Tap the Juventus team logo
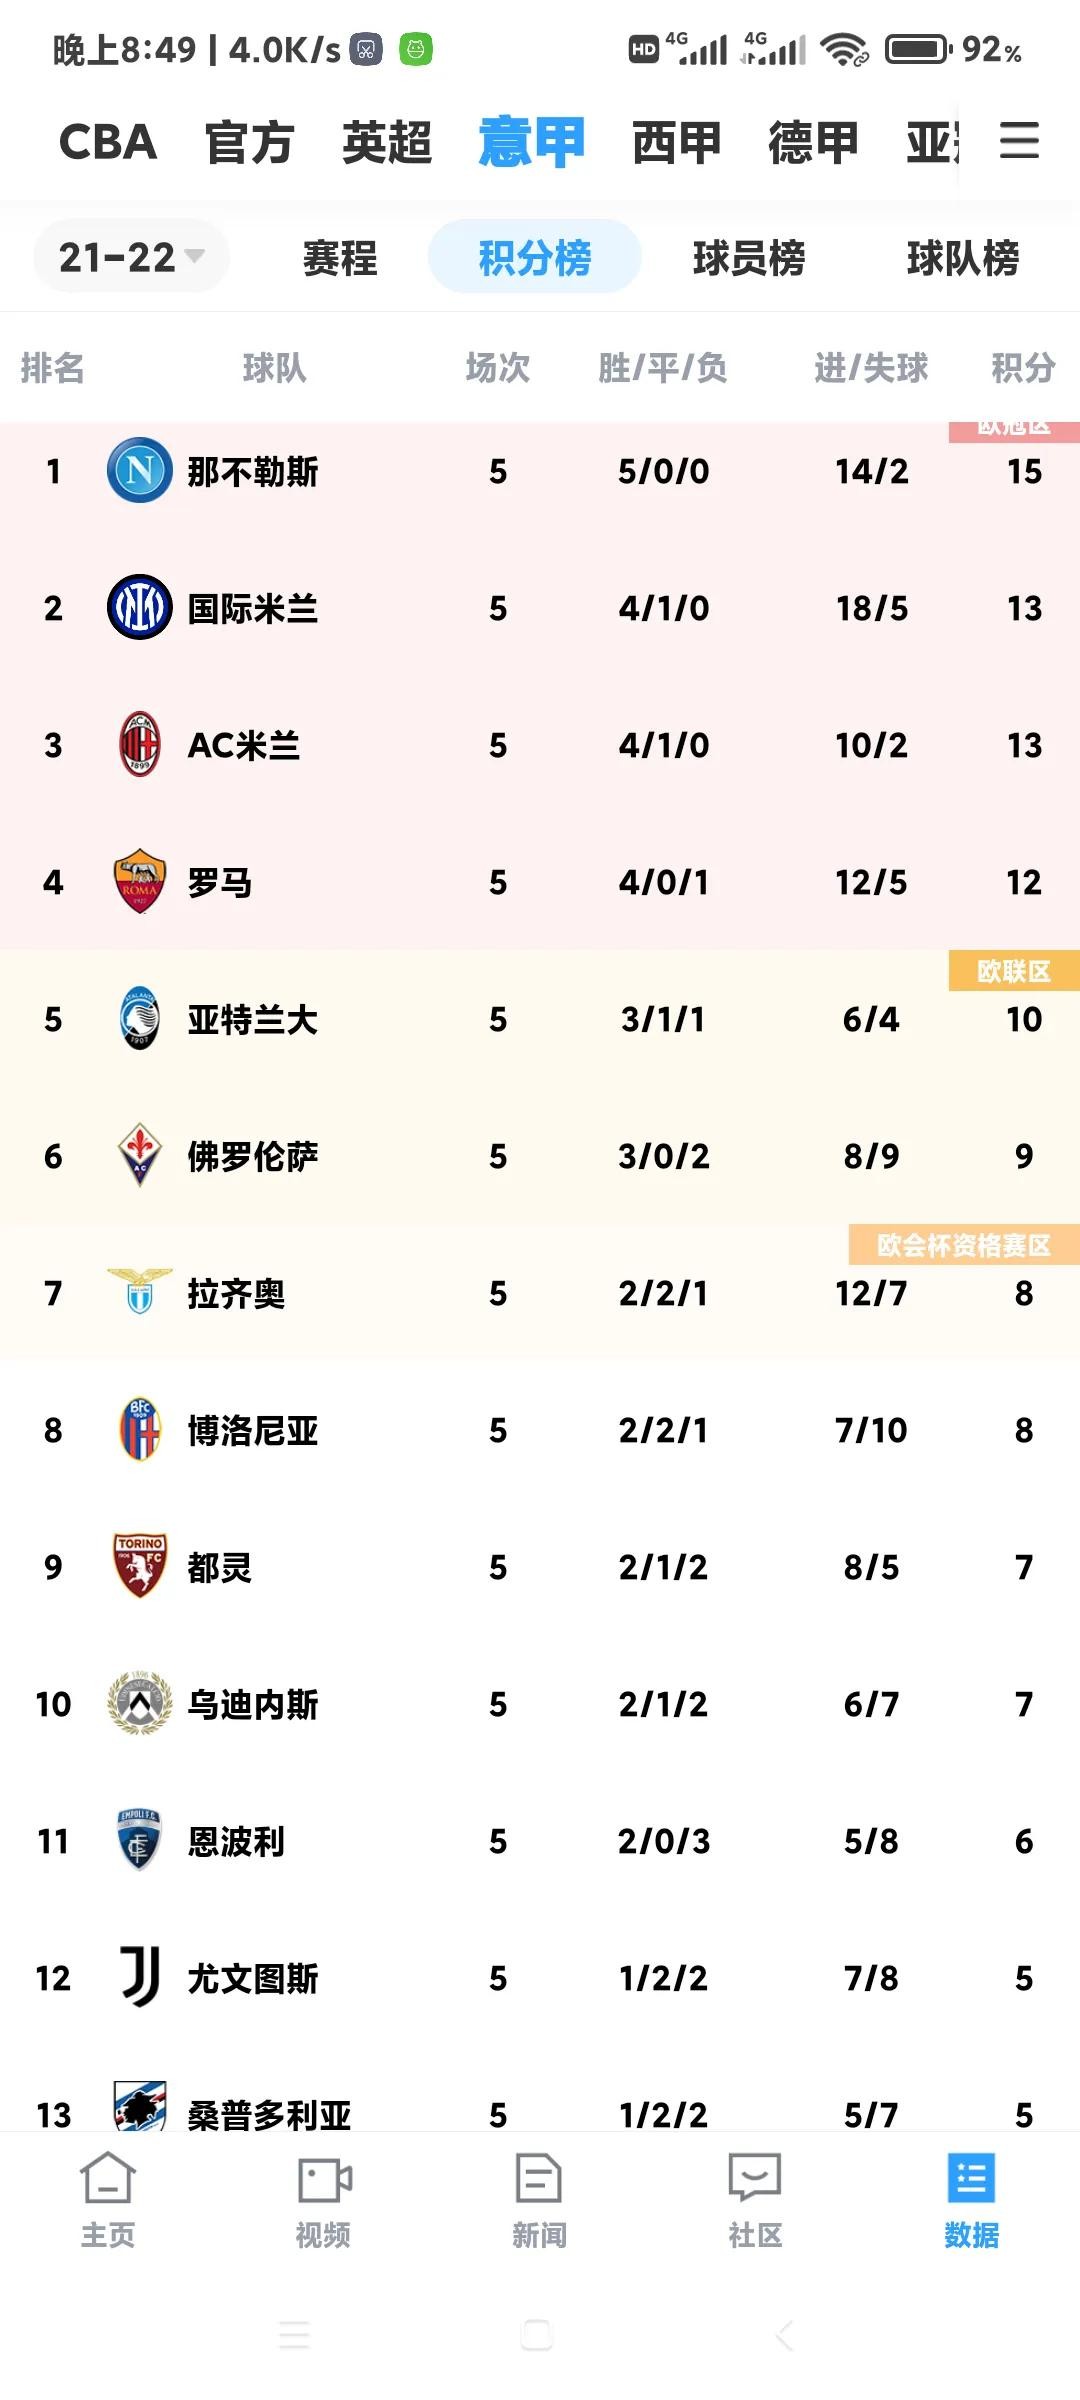 140,1977
